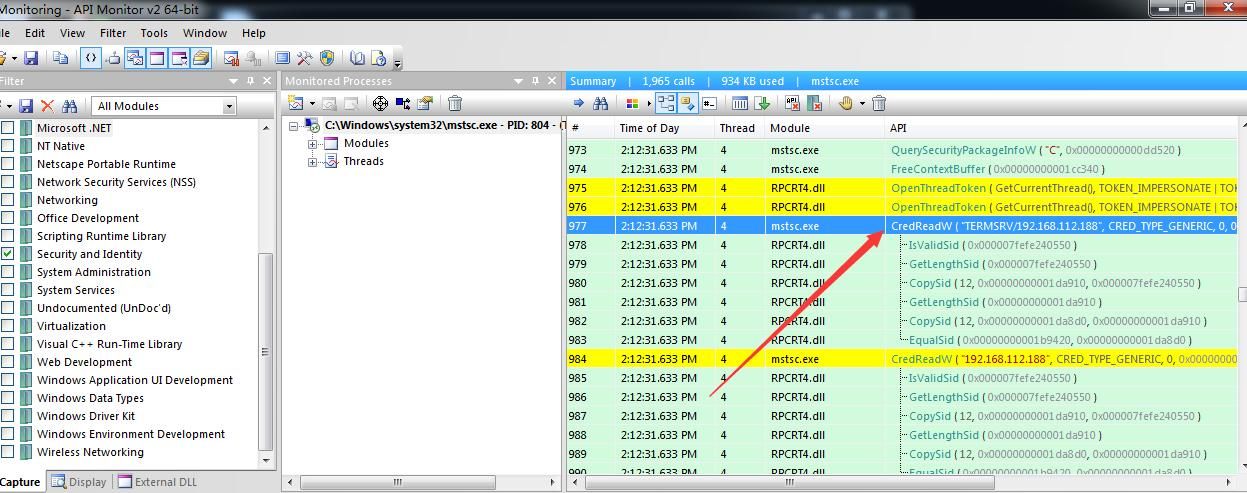Enable the Virtualization checkbox
The width and height of the screenshot is (1247, 493).
click(x=8, y=326)
